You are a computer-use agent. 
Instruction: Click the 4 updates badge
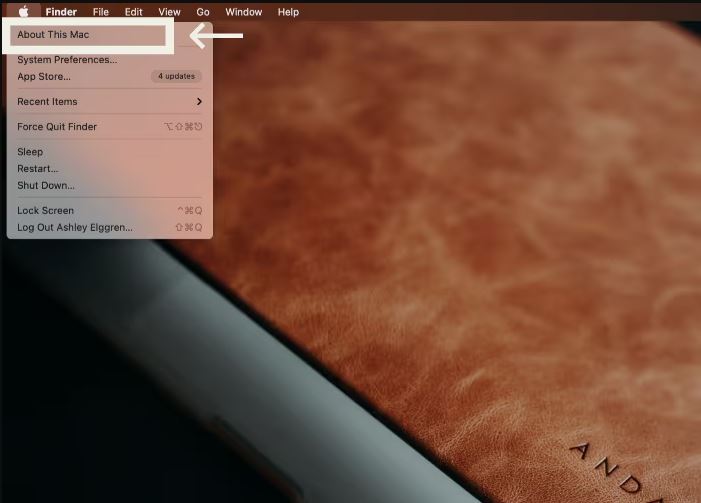pos(177,76)
